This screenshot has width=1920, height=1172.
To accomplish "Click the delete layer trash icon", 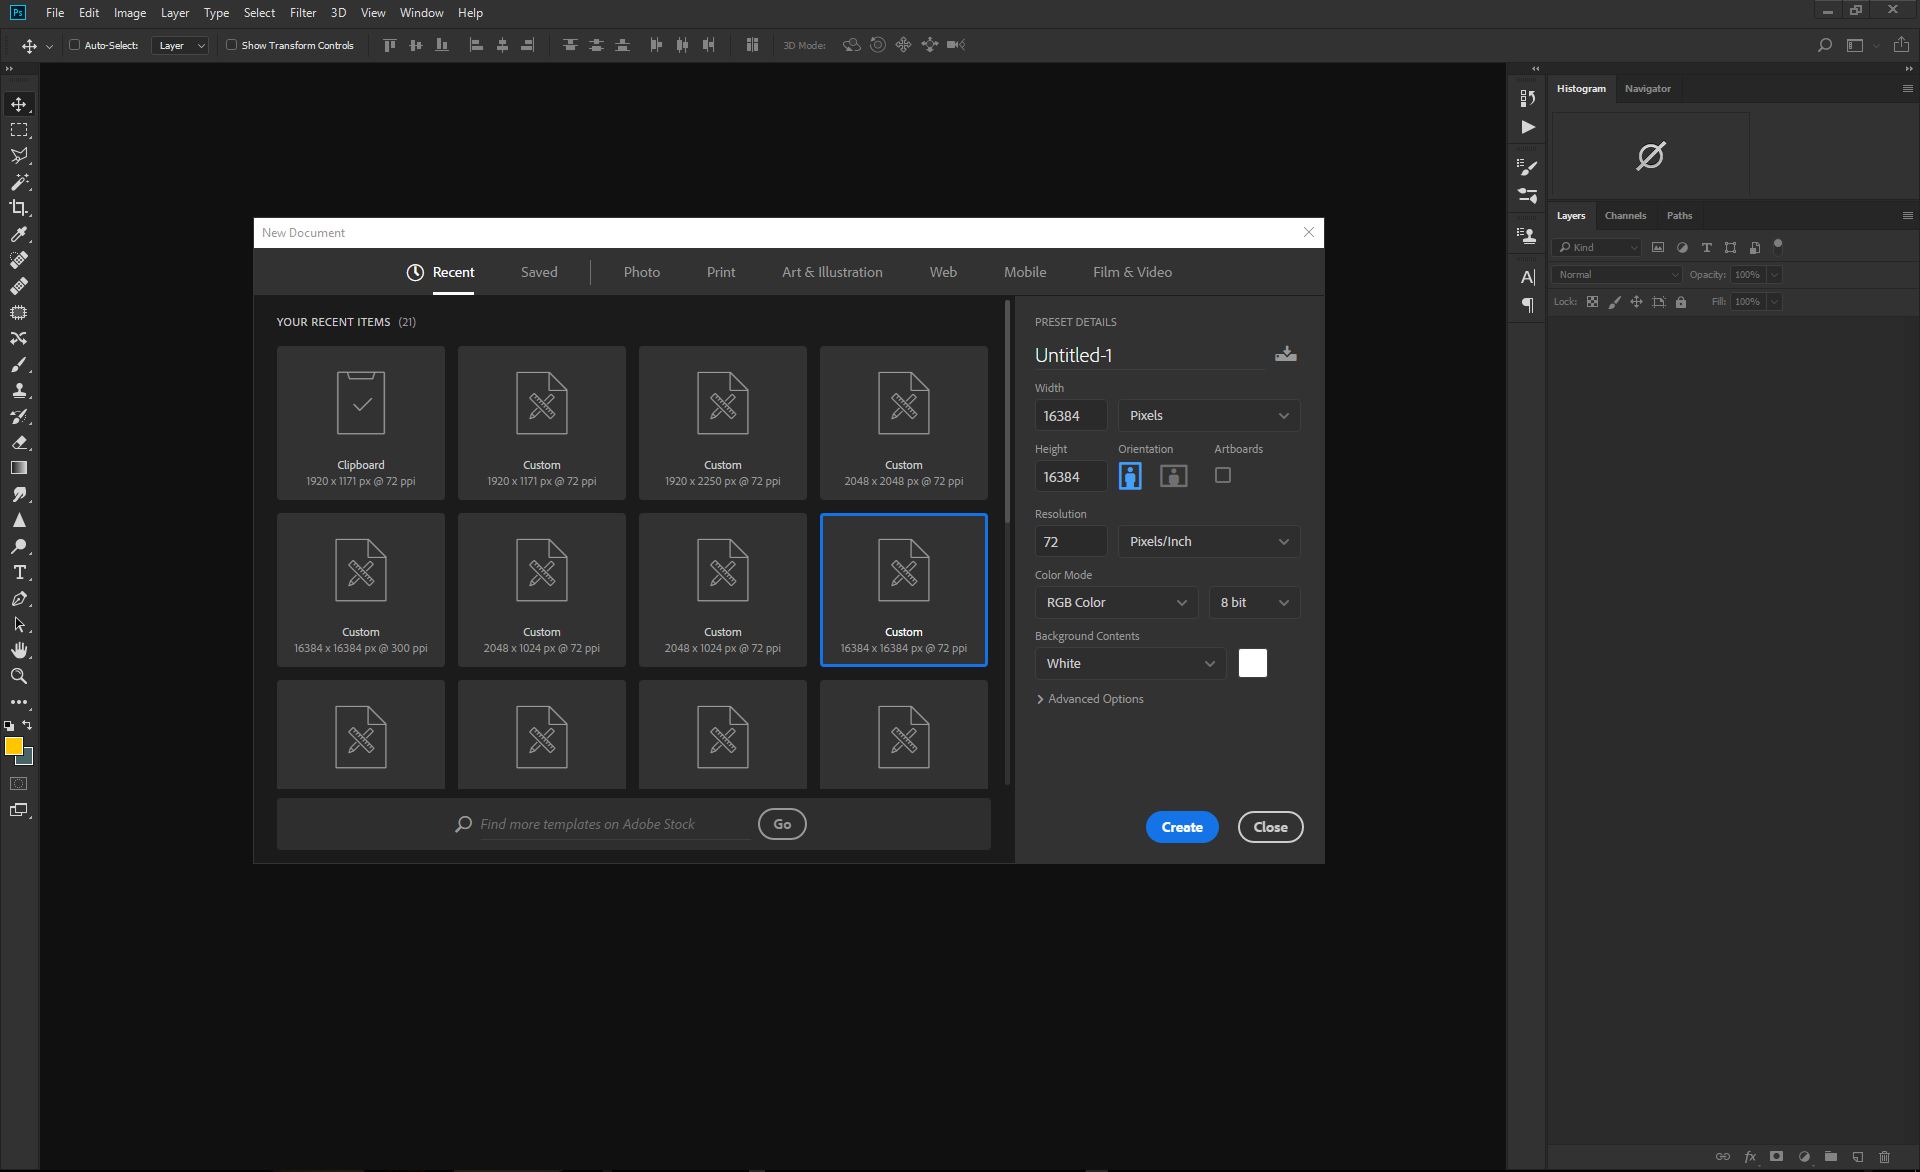I will 1884,1157.
